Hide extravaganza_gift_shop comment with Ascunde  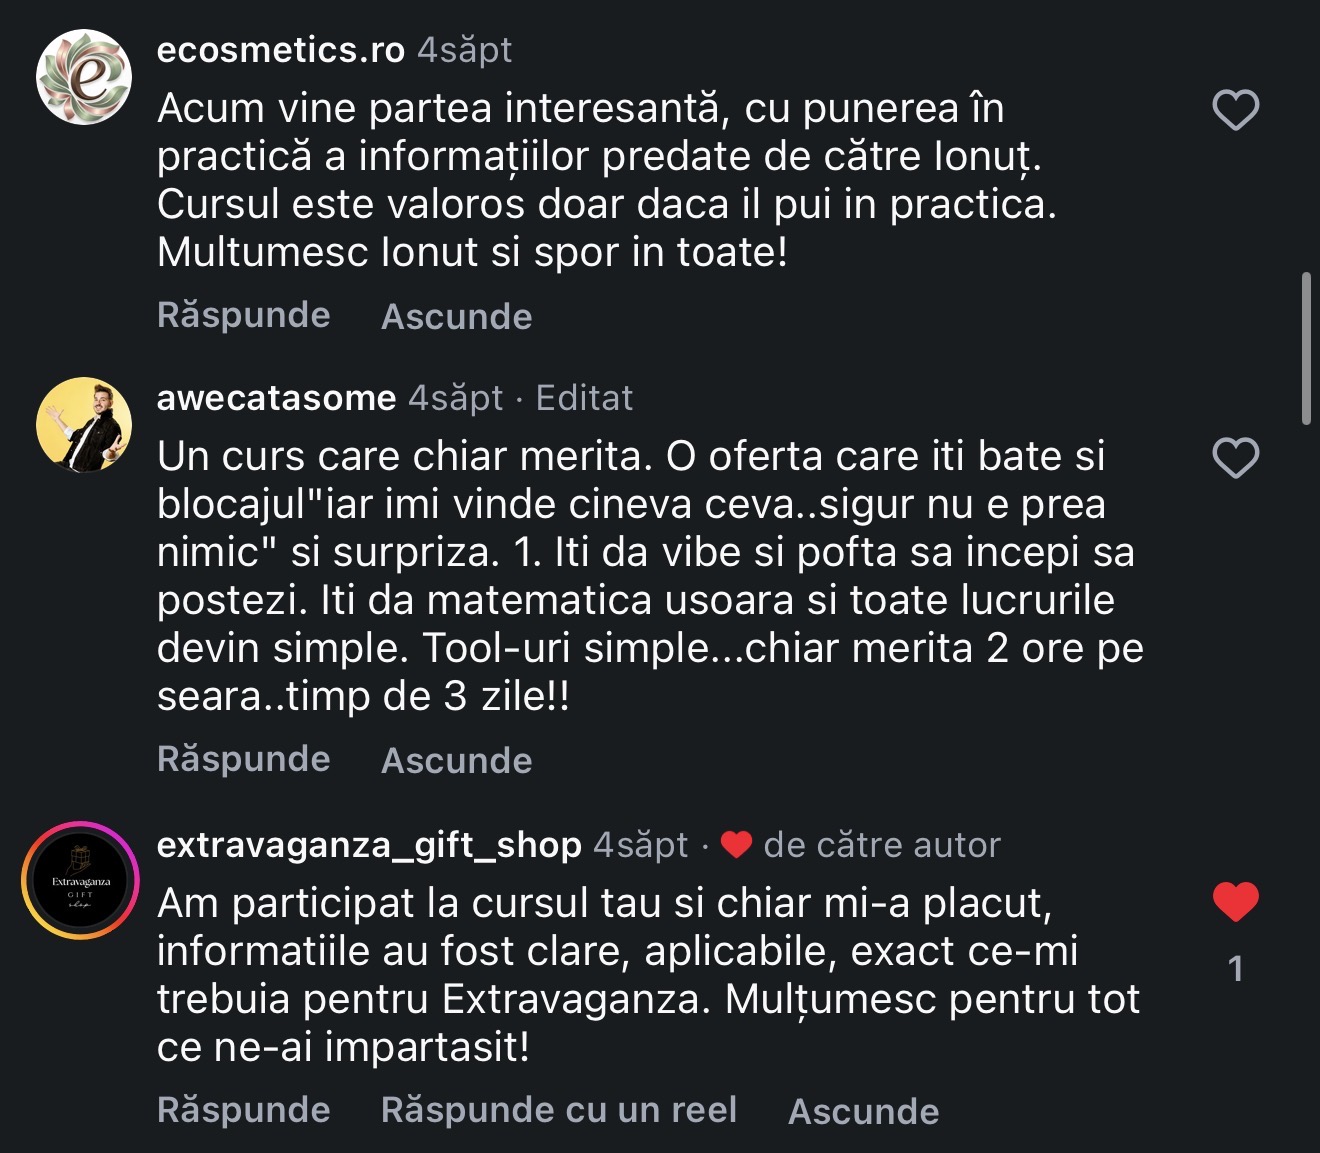tap(864, 1111)
